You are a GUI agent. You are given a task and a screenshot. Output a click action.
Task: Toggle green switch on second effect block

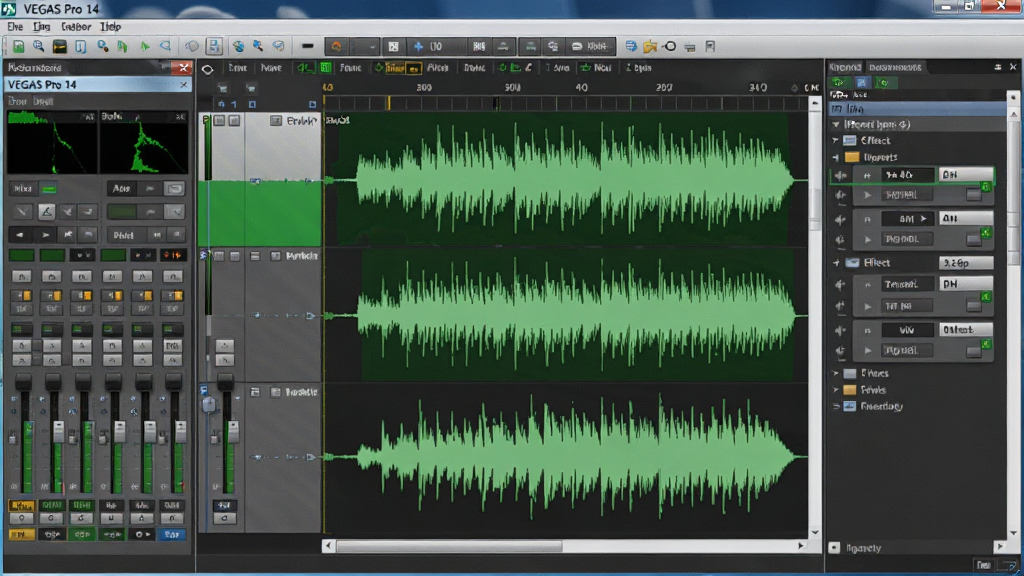coord(985,232)
